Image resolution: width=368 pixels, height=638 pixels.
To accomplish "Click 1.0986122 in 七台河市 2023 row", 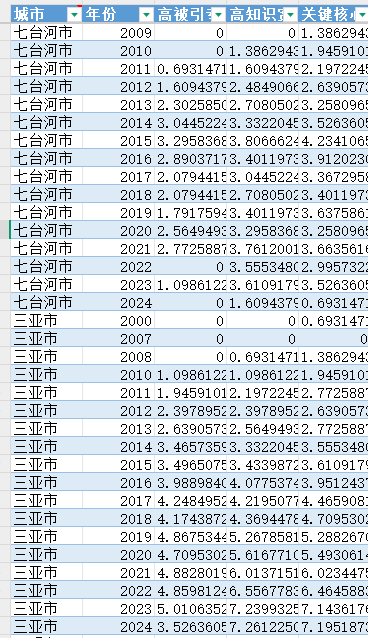I will pos(191,283).
